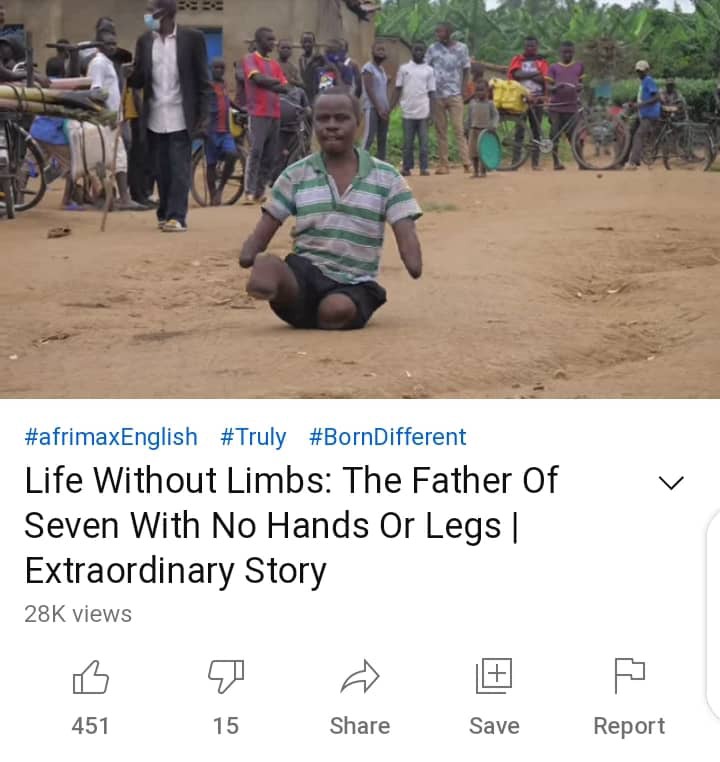The width and height of the screenshot is (720, 762).
Task: Tap the video player frame
Action: [x=360, y=199]
